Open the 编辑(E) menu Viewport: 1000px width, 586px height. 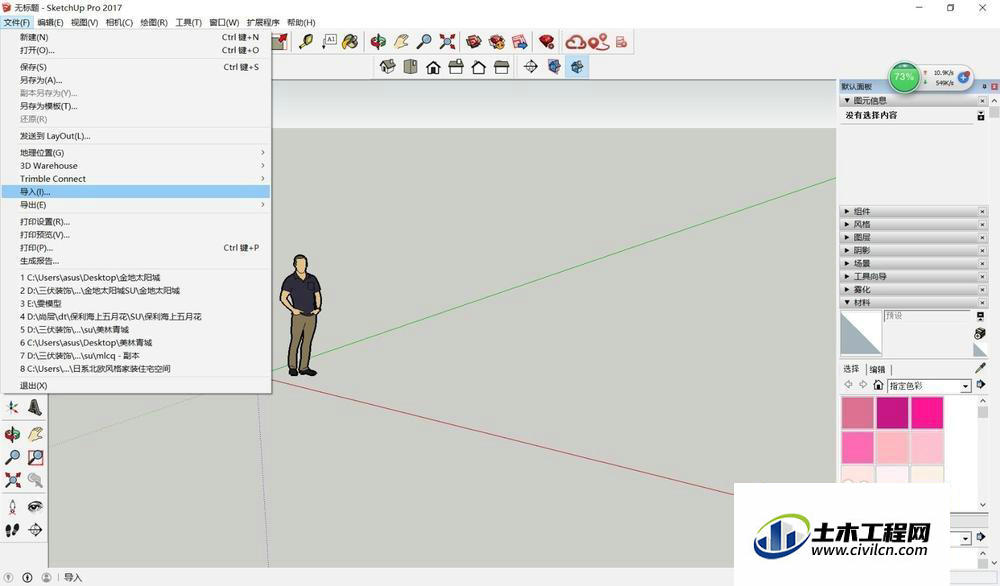click(50, 22)
